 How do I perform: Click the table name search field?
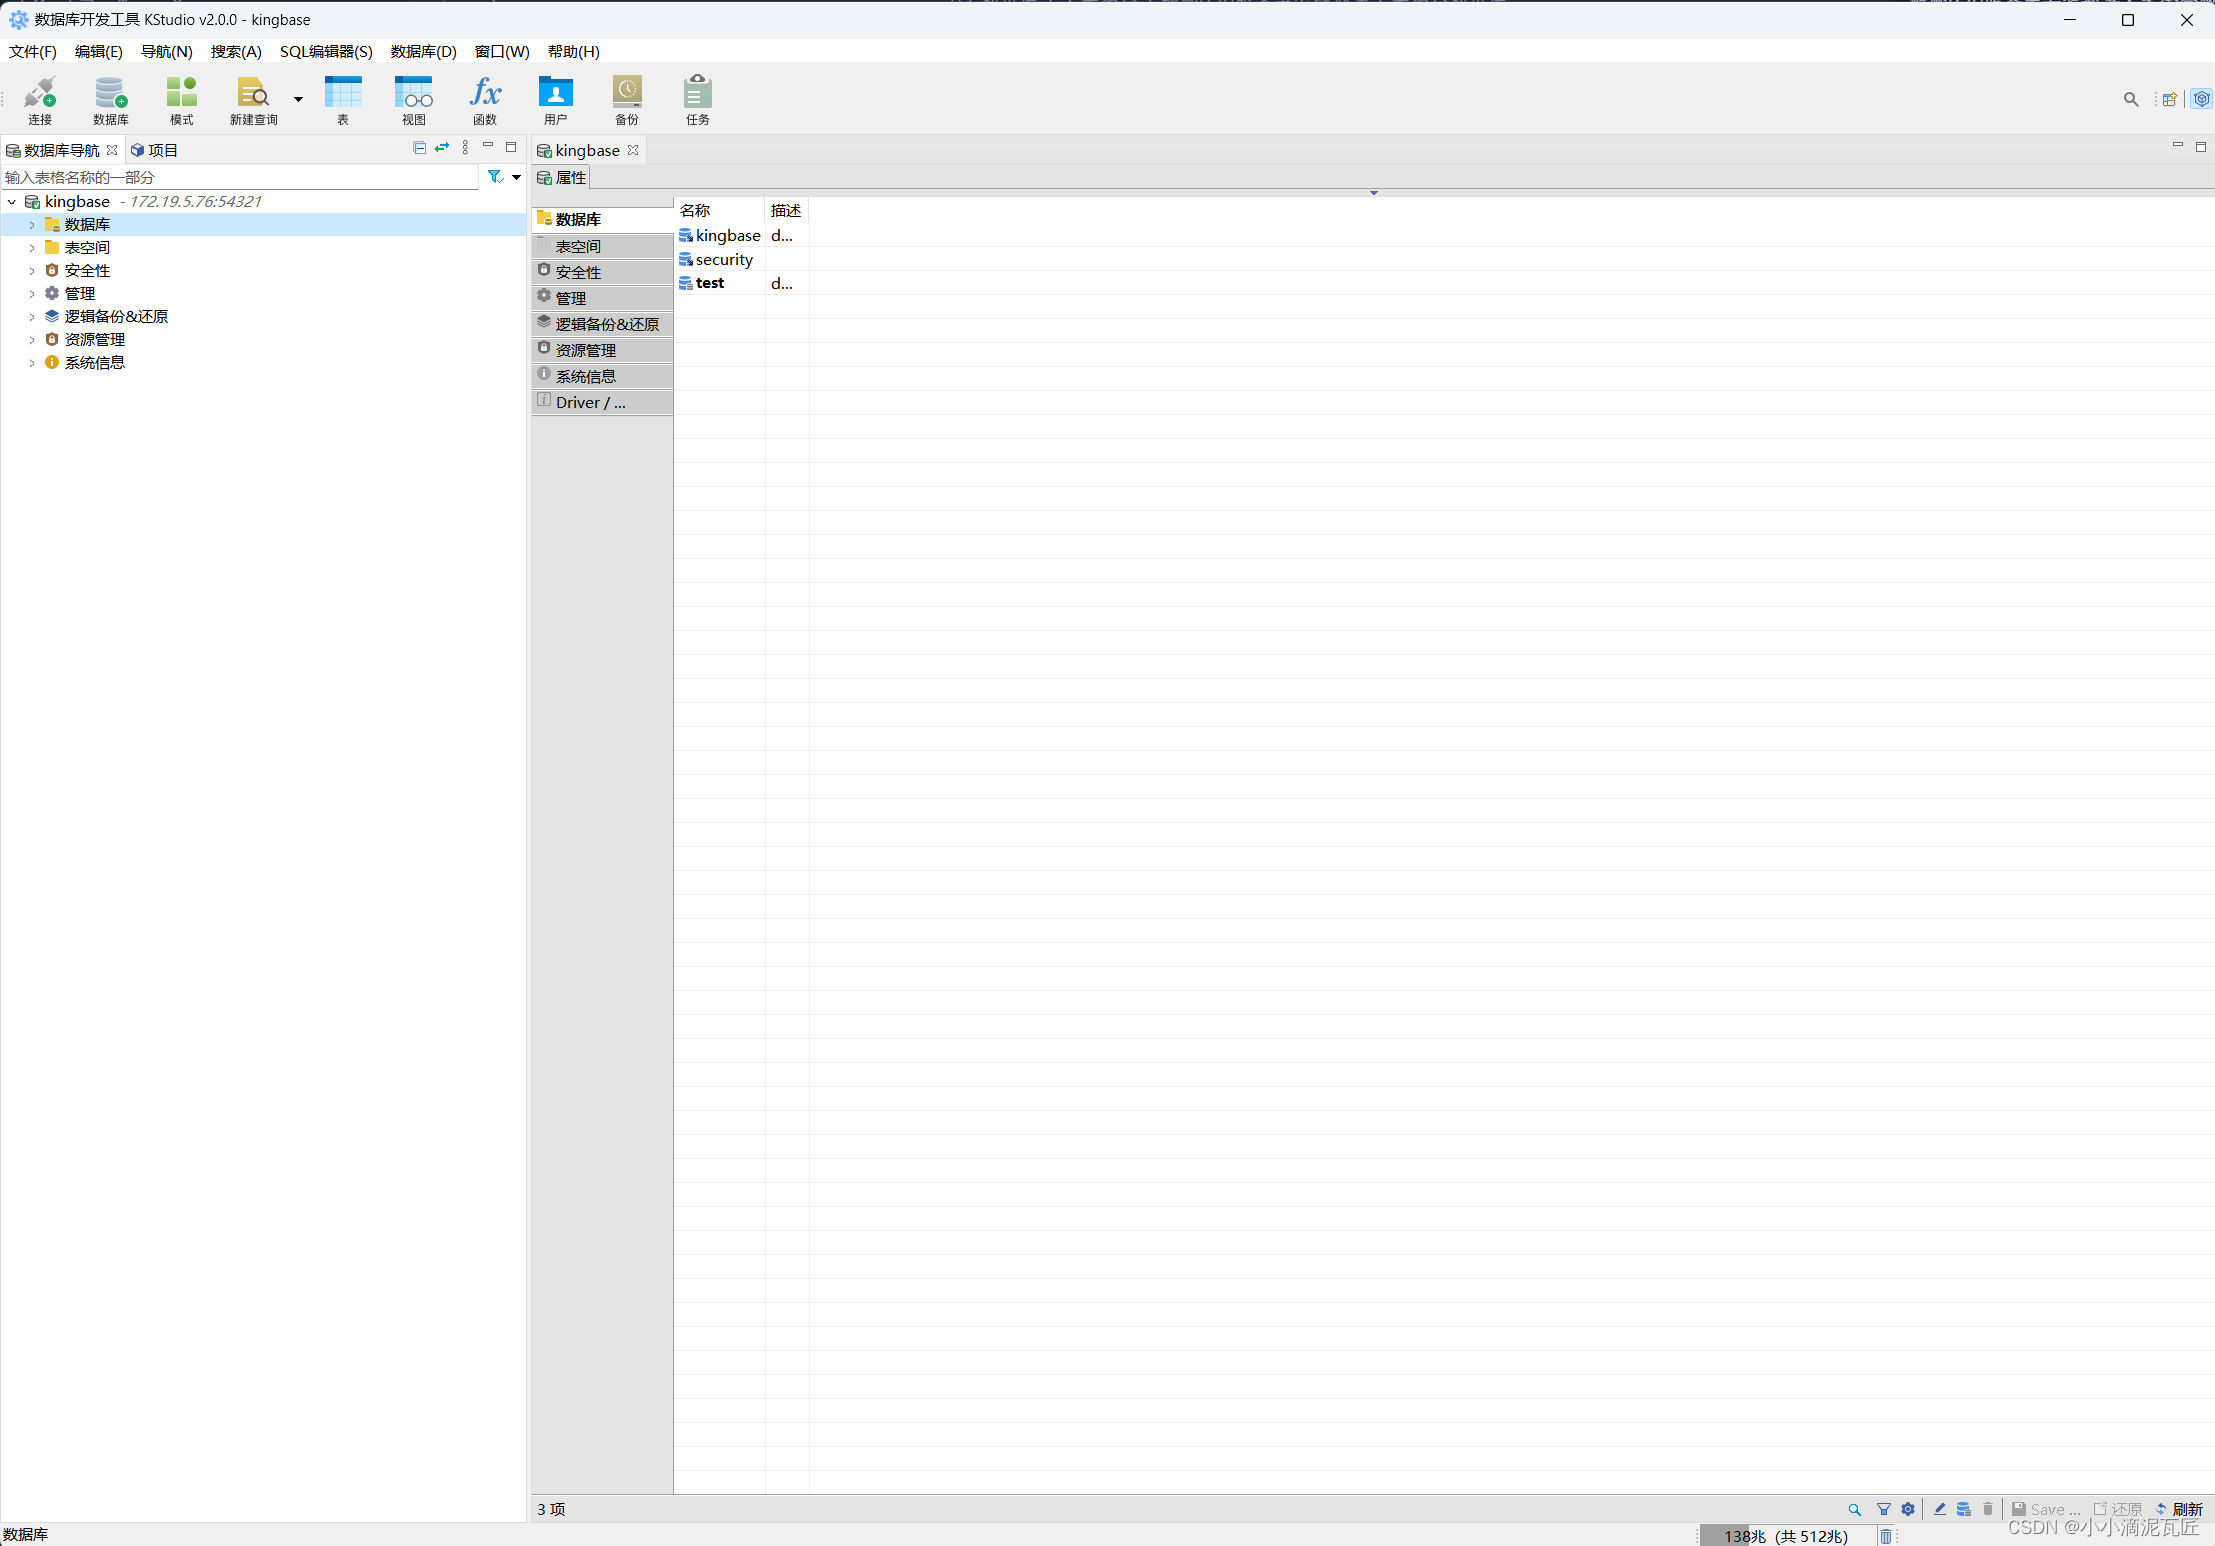point(240,177)
